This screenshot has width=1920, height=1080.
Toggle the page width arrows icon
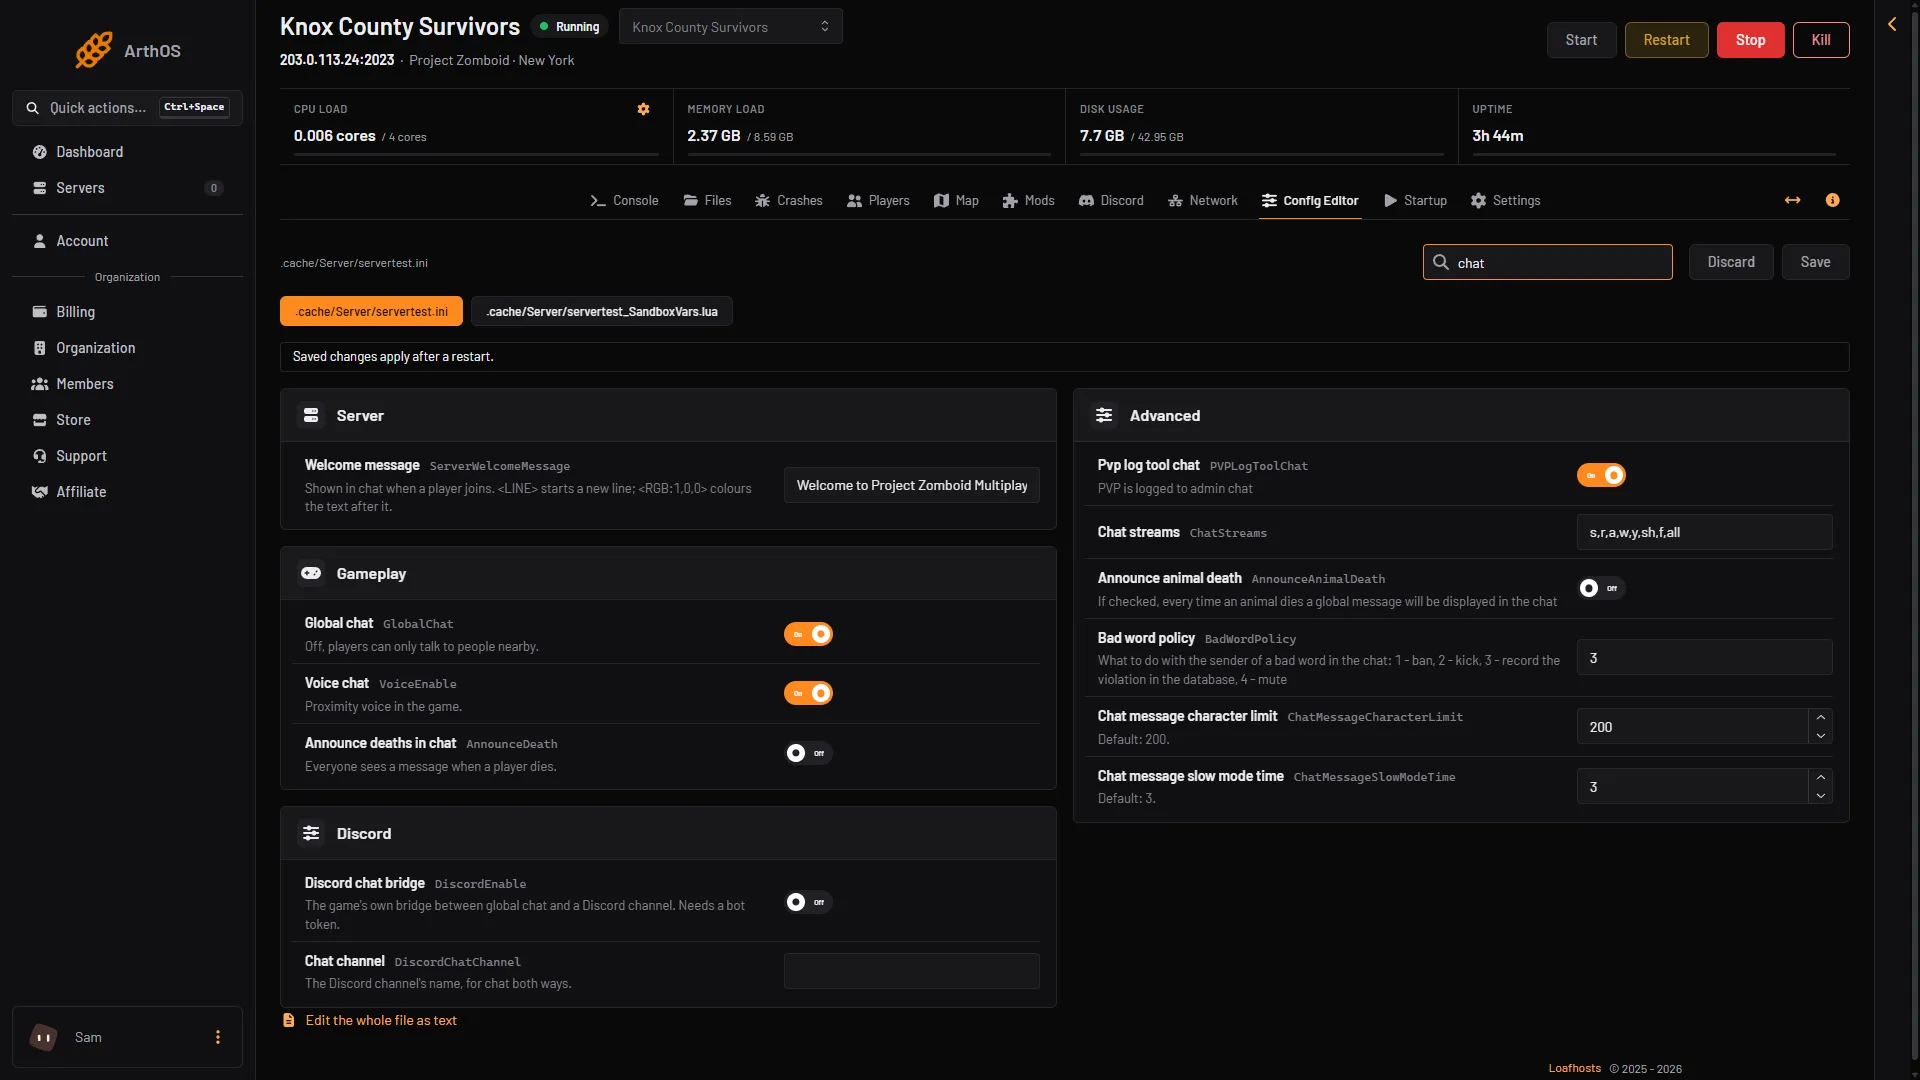(1792, 200)
